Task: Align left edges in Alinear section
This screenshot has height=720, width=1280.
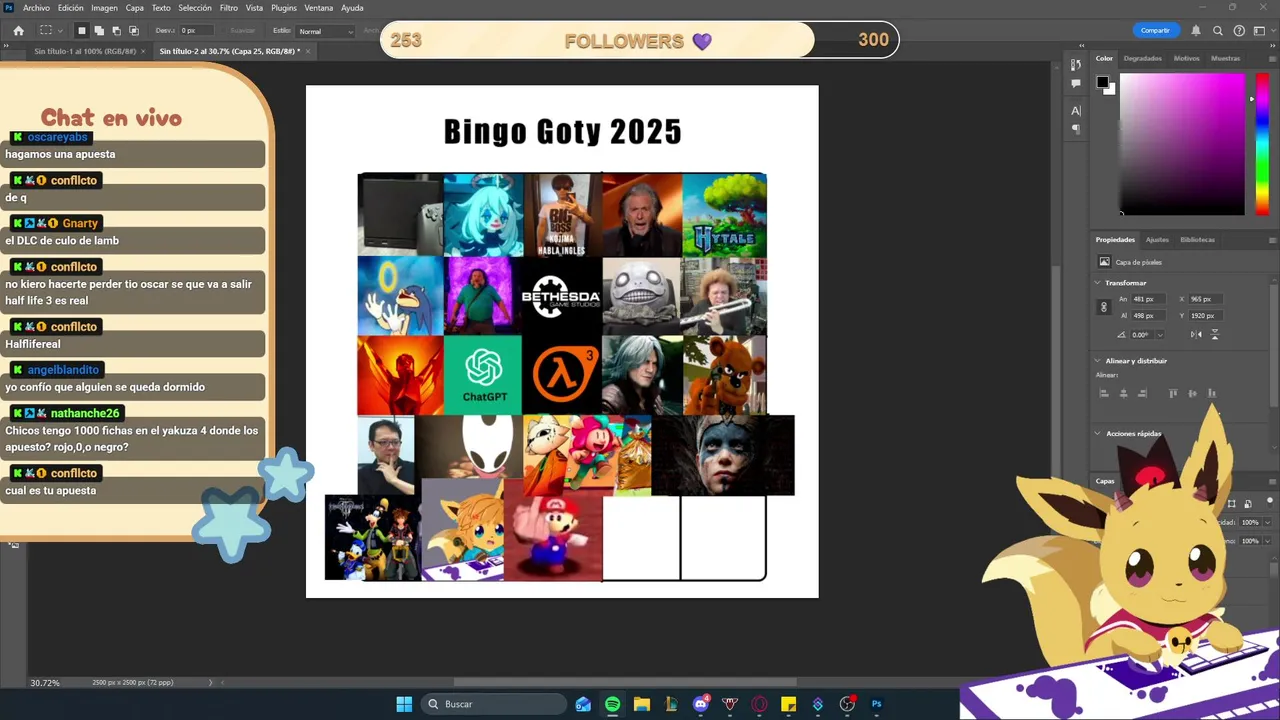Action: point(1104,394)
